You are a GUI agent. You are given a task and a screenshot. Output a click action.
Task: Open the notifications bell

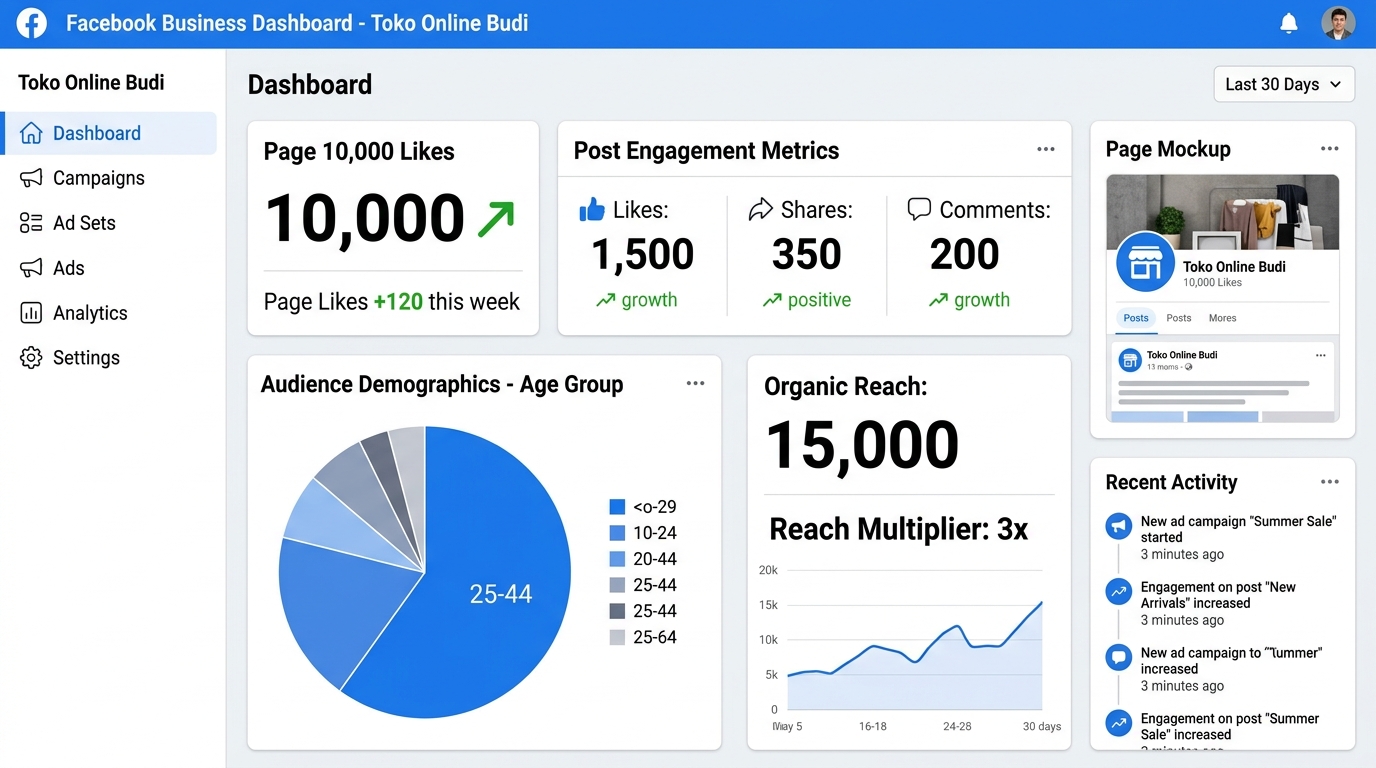pyautogui.click(x=1289, y=23)
